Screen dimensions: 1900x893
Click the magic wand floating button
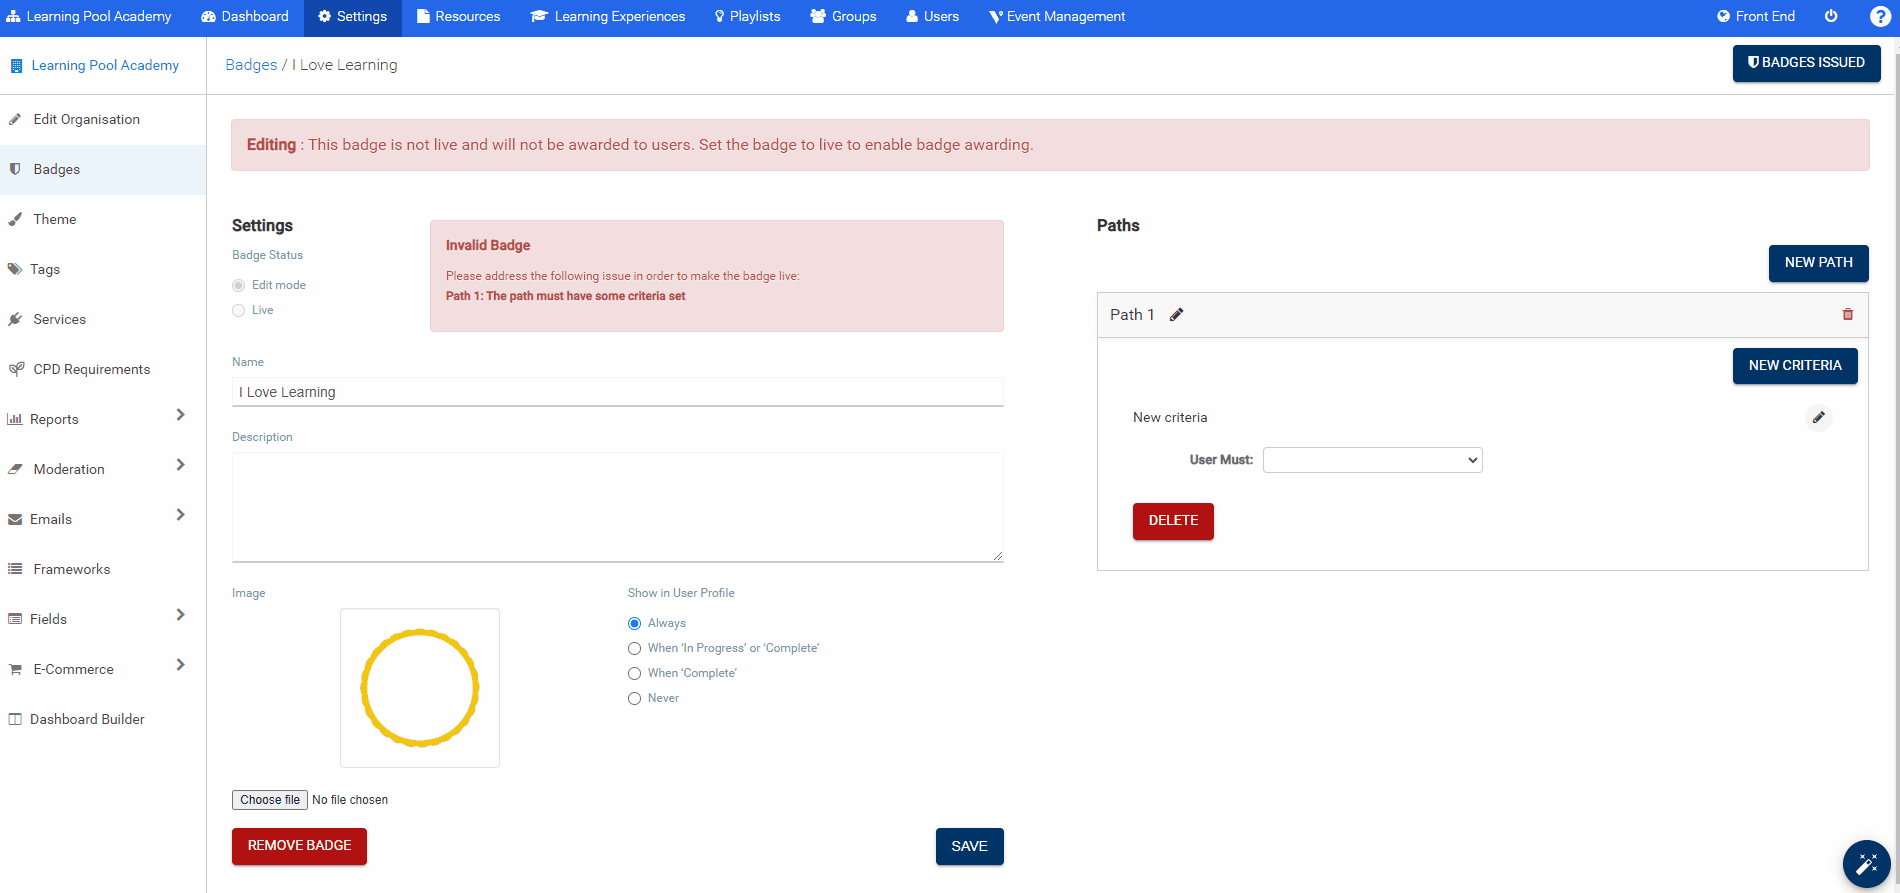point(1866,864)
